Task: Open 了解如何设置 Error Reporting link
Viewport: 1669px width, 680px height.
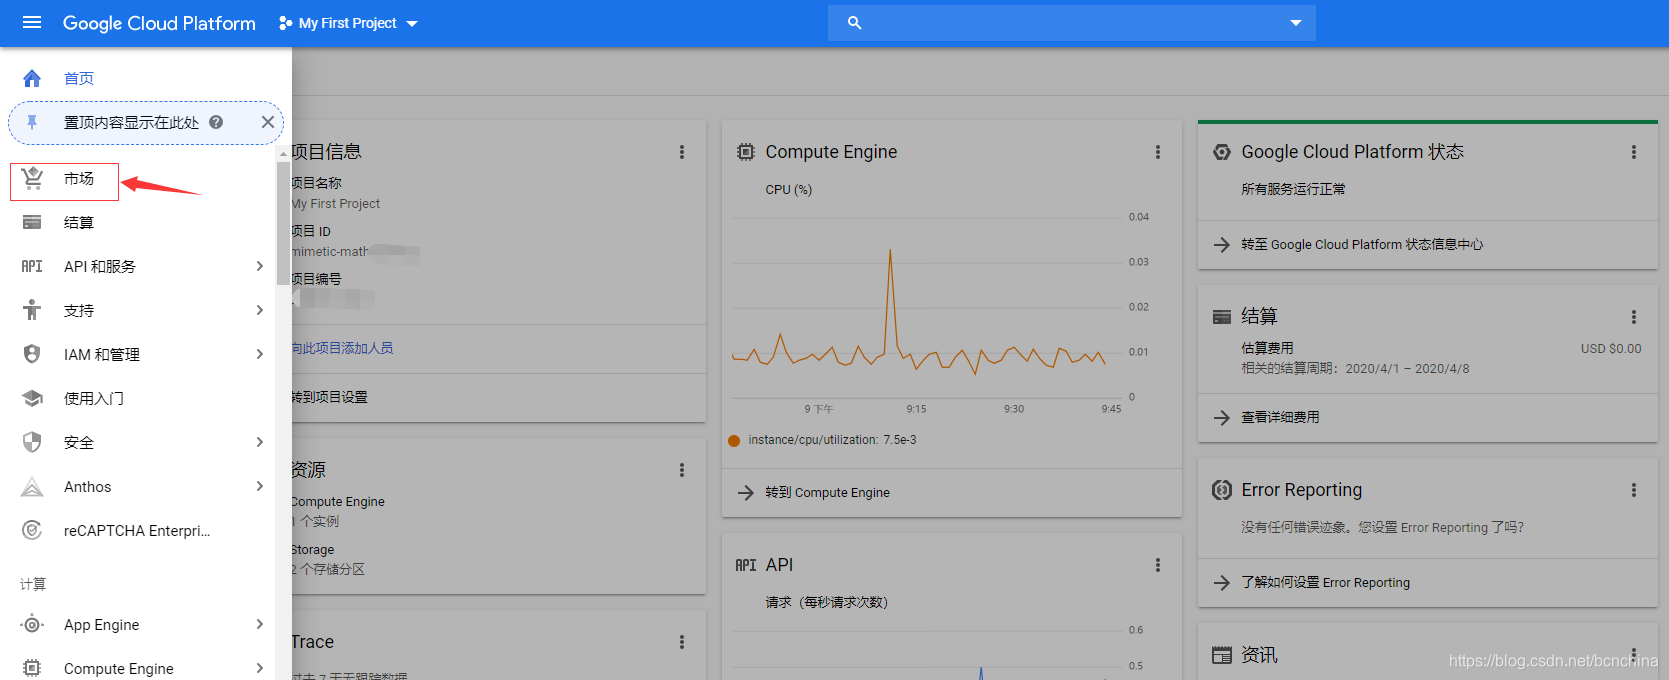Action: [x=1325, y=583]
